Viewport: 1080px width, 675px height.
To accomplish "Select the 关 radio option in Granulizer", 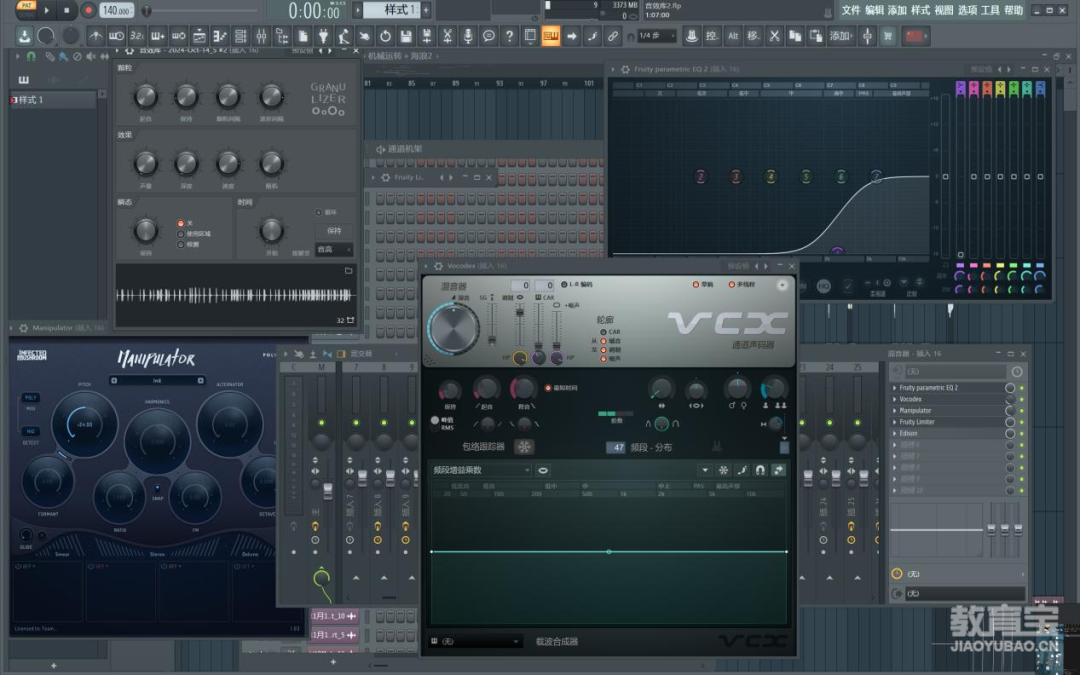I will point(180,223).
